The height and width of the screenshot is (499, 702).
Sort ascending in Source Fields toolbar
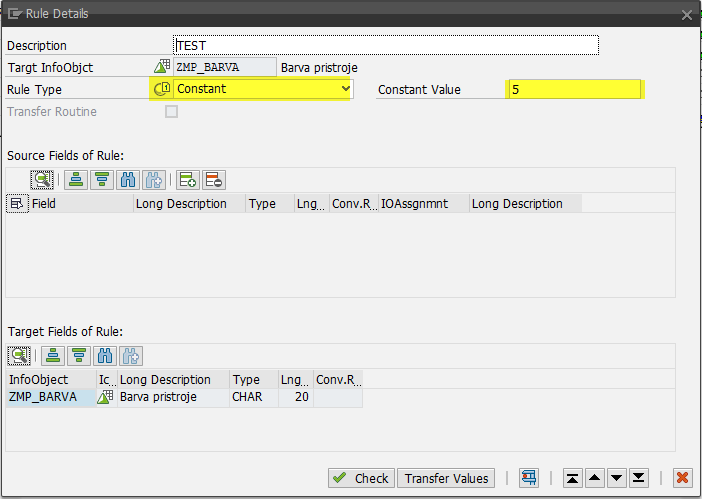click(x=76, y=180)
